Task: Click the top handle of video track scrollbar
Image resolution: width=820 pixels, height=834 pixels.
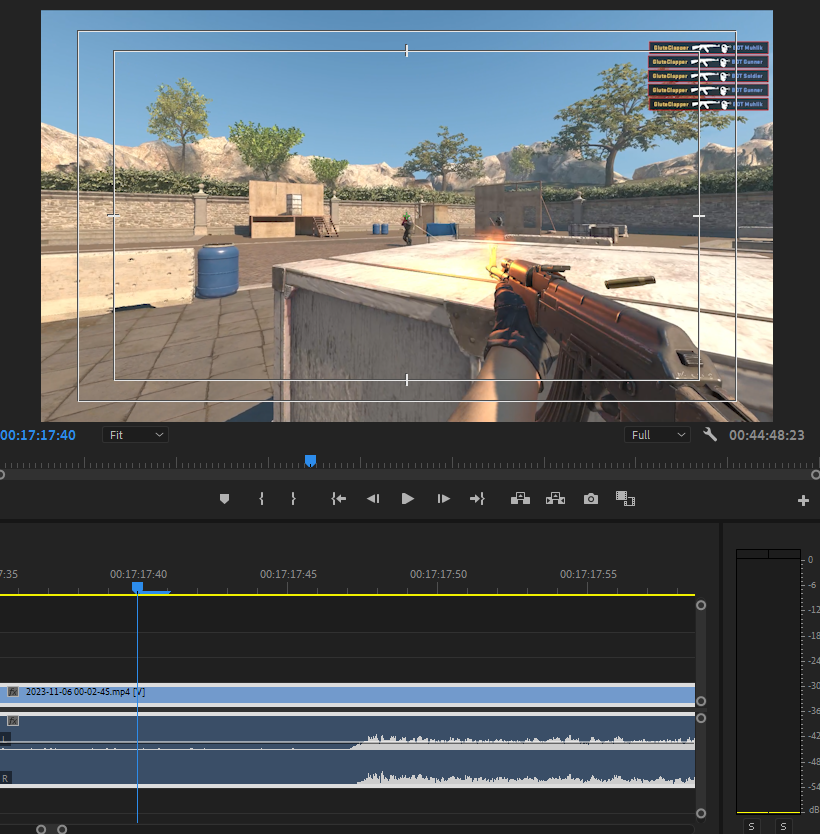Action: pos(701,605)
